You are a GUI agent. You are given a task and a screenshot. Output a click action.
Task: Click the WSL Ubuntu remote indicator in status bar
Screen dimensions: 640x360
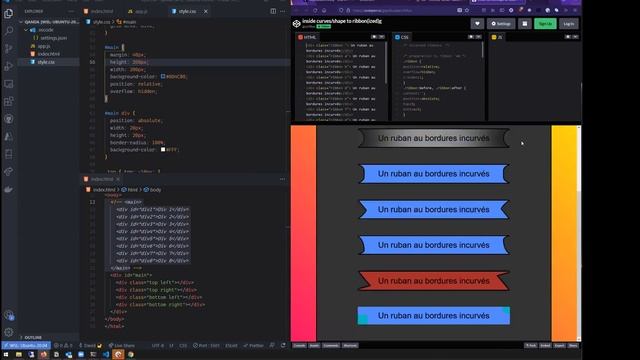coord(26,345)
